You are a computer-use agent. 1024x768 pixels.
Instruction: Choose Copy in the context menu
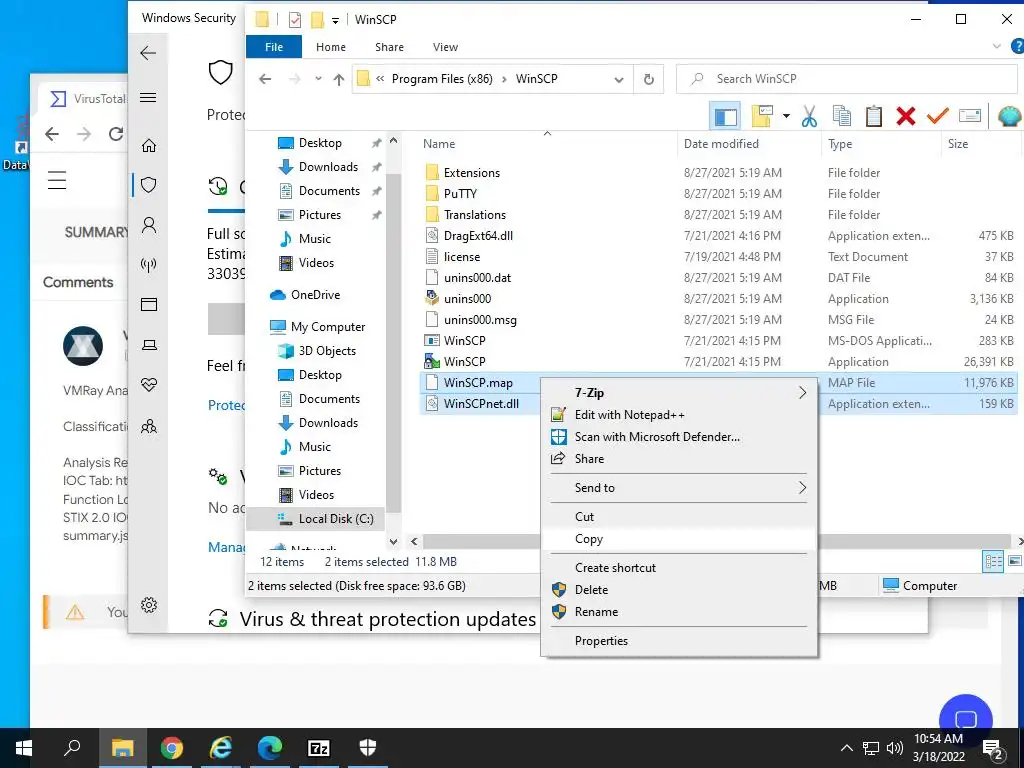pos(679,539)
